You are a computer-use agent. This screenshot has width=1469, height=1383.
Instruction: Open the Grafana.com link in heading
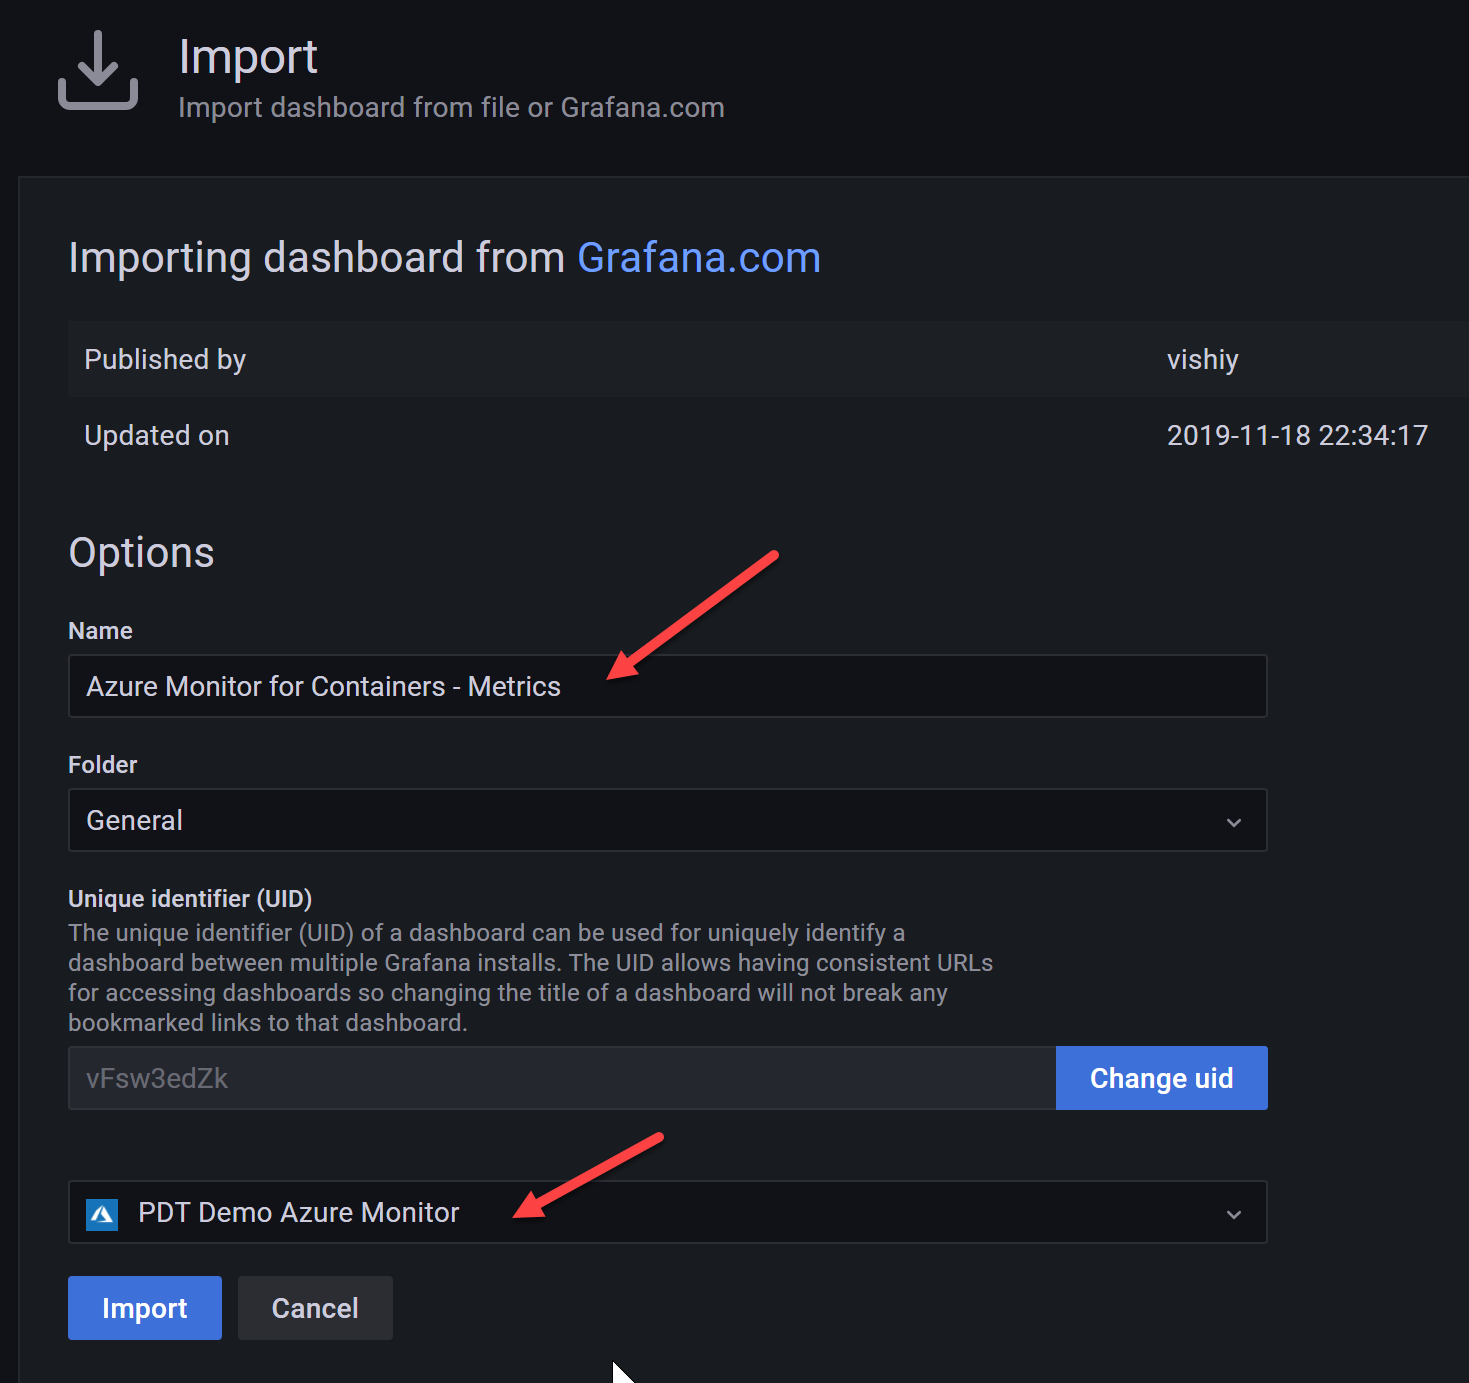[x=699, y=258]
